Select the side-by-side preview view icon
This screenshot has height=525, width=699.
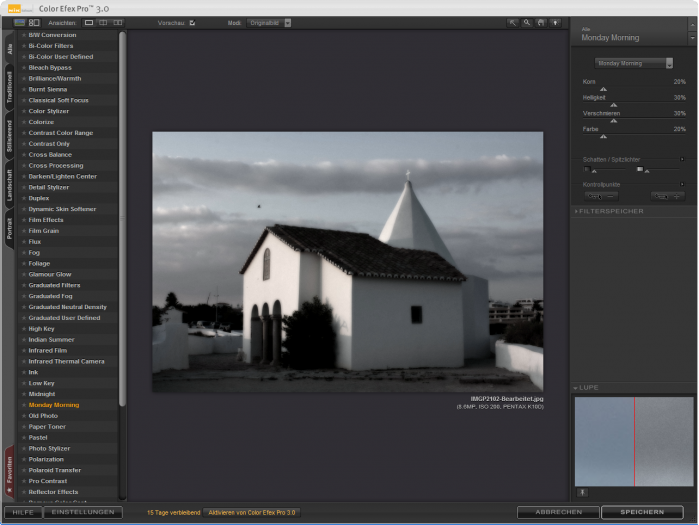[118, 22]
